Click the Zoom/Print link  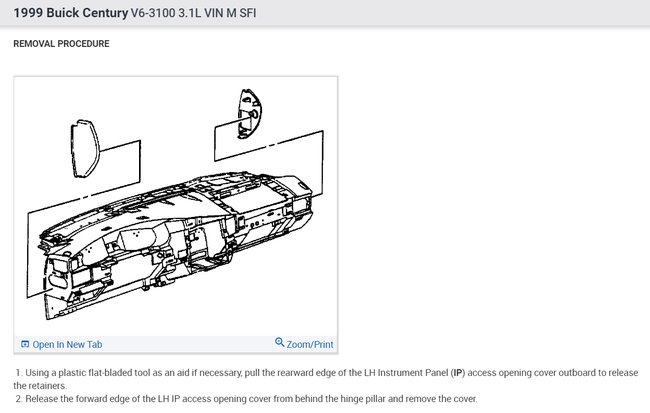(310, 345)
